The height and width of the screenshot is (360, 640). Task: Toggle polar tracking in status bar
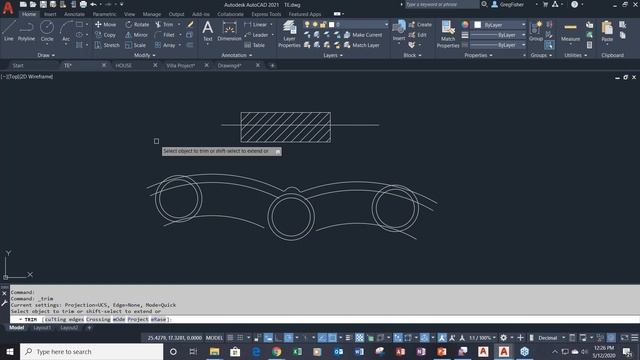point(289,338)
